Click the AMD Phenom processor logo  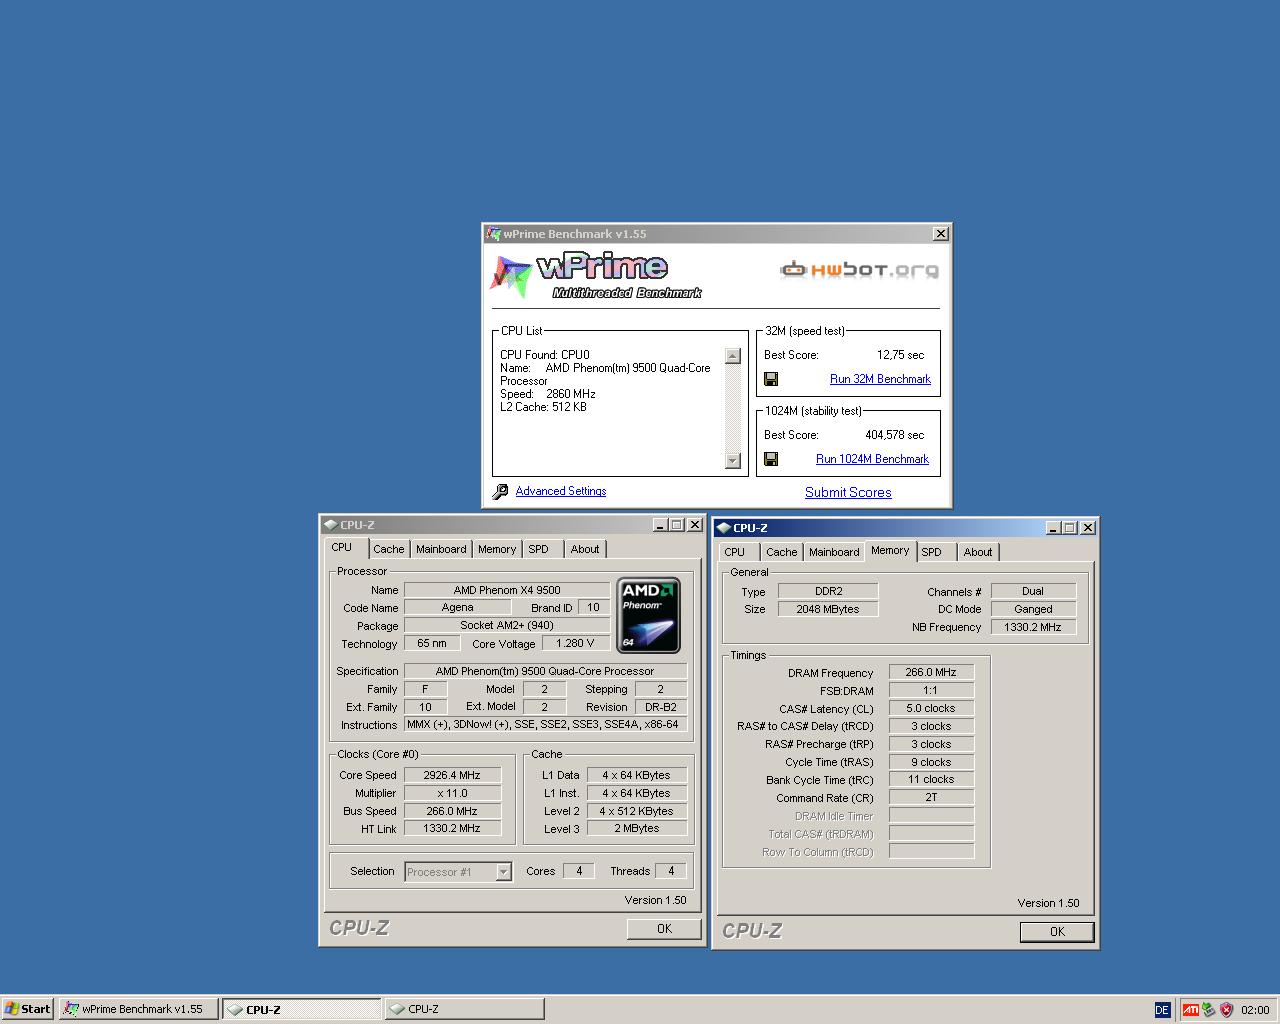tap(648, 615)
